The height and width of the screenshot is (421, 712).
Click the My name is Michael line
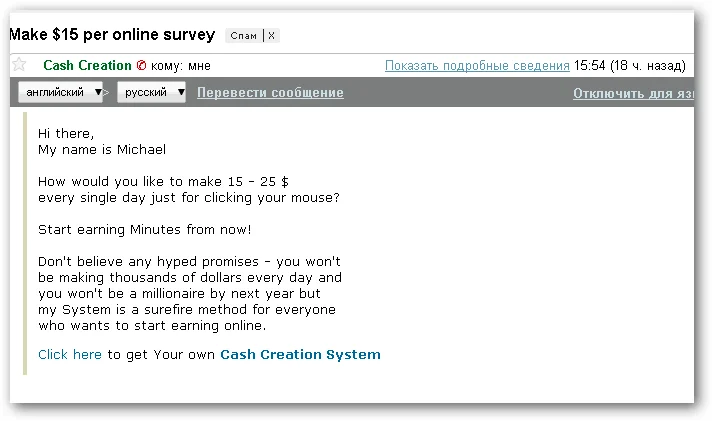(102, 149)
